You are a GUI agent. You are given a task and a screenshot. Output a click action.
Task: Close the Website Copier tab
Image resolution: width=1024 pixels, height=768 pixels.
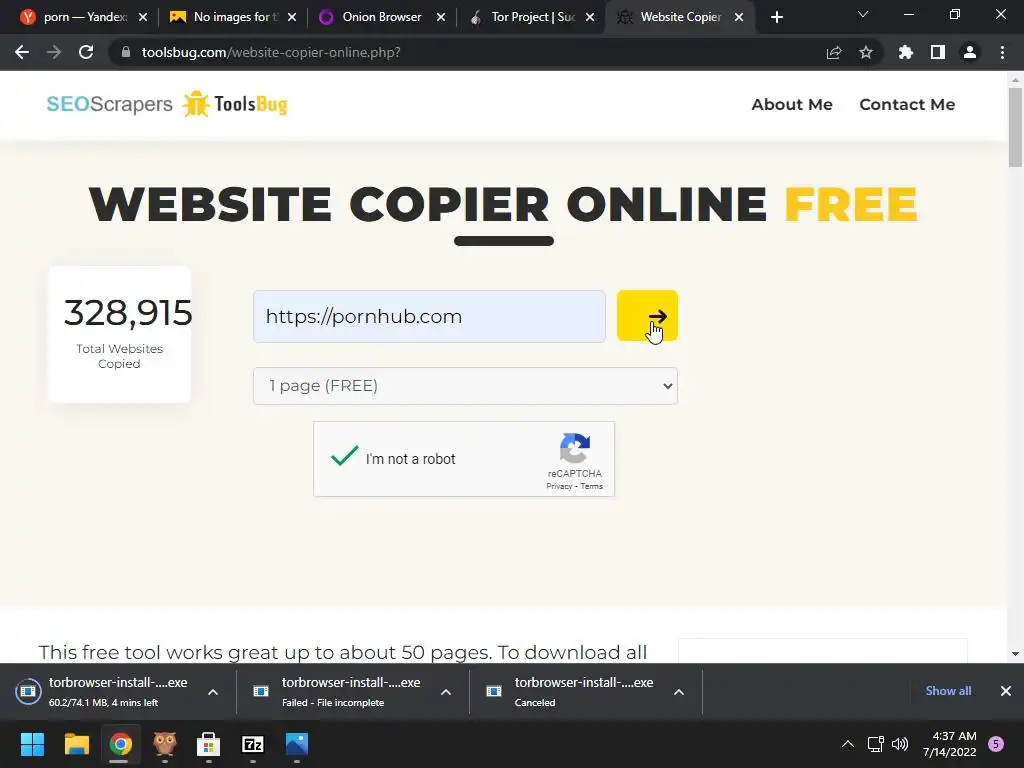pos(739,17)
